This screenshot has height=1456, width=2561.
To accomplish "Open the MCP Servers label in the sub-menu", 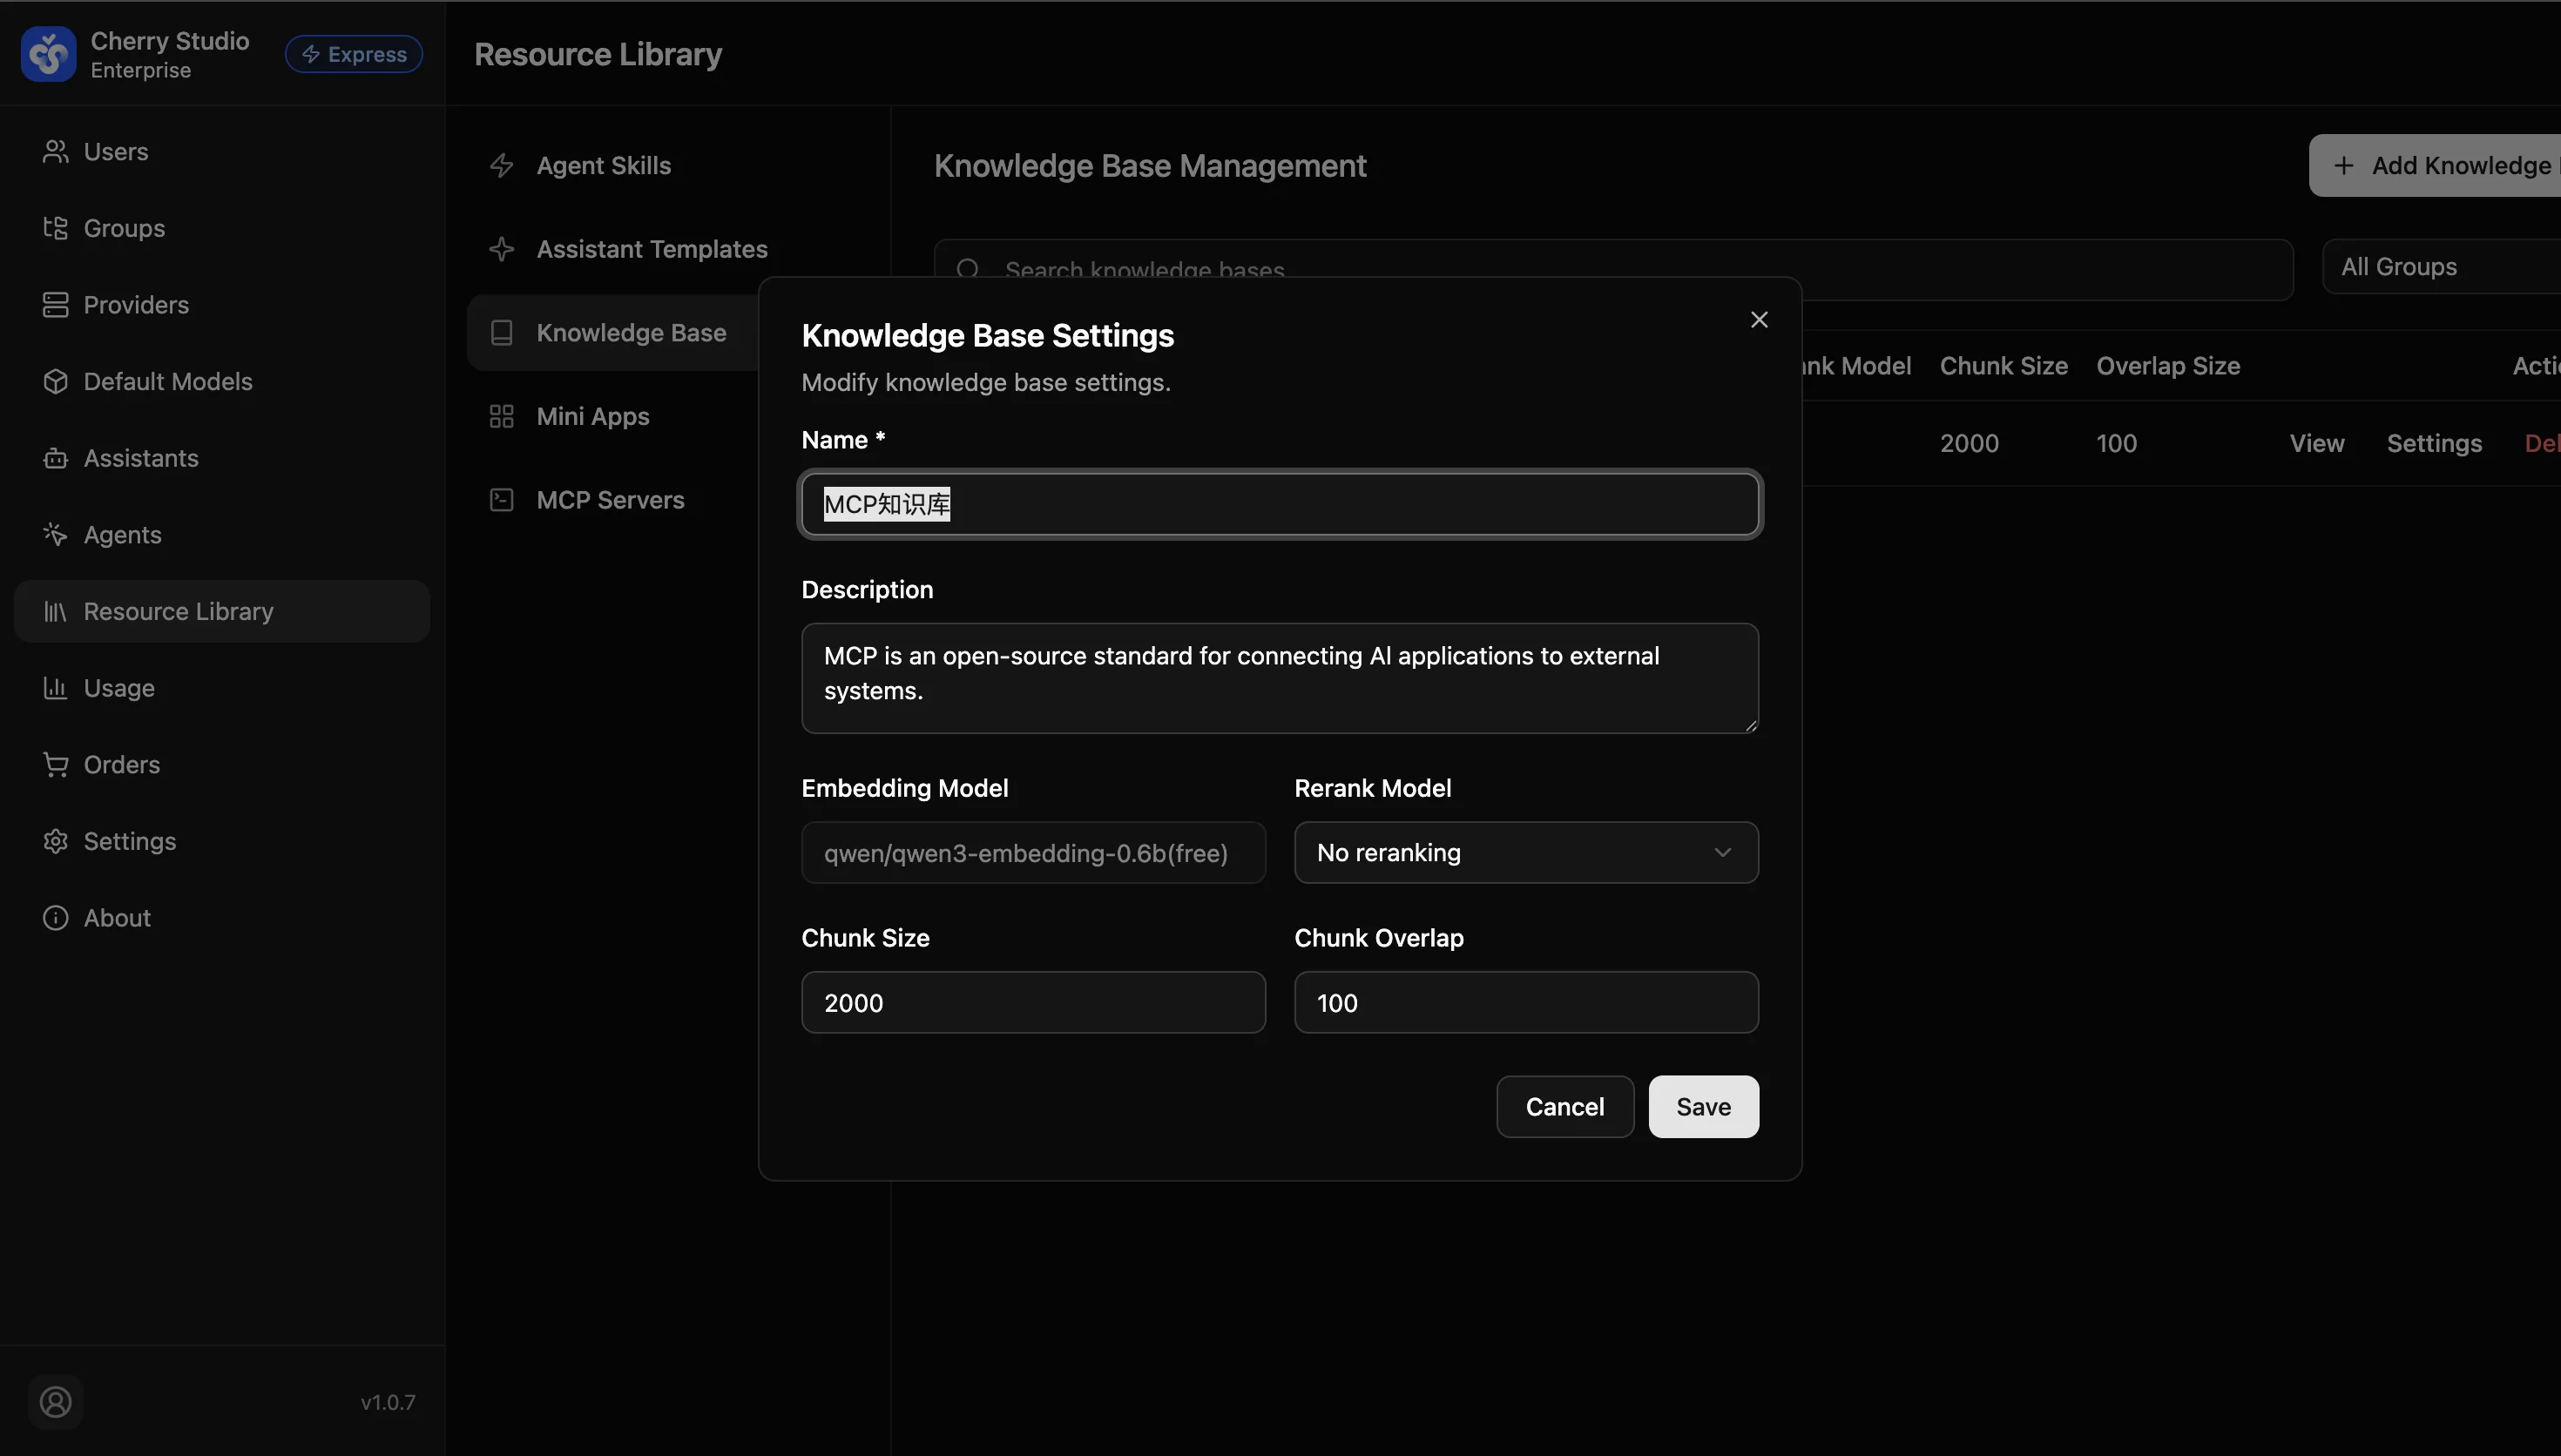I will point(610,500).
